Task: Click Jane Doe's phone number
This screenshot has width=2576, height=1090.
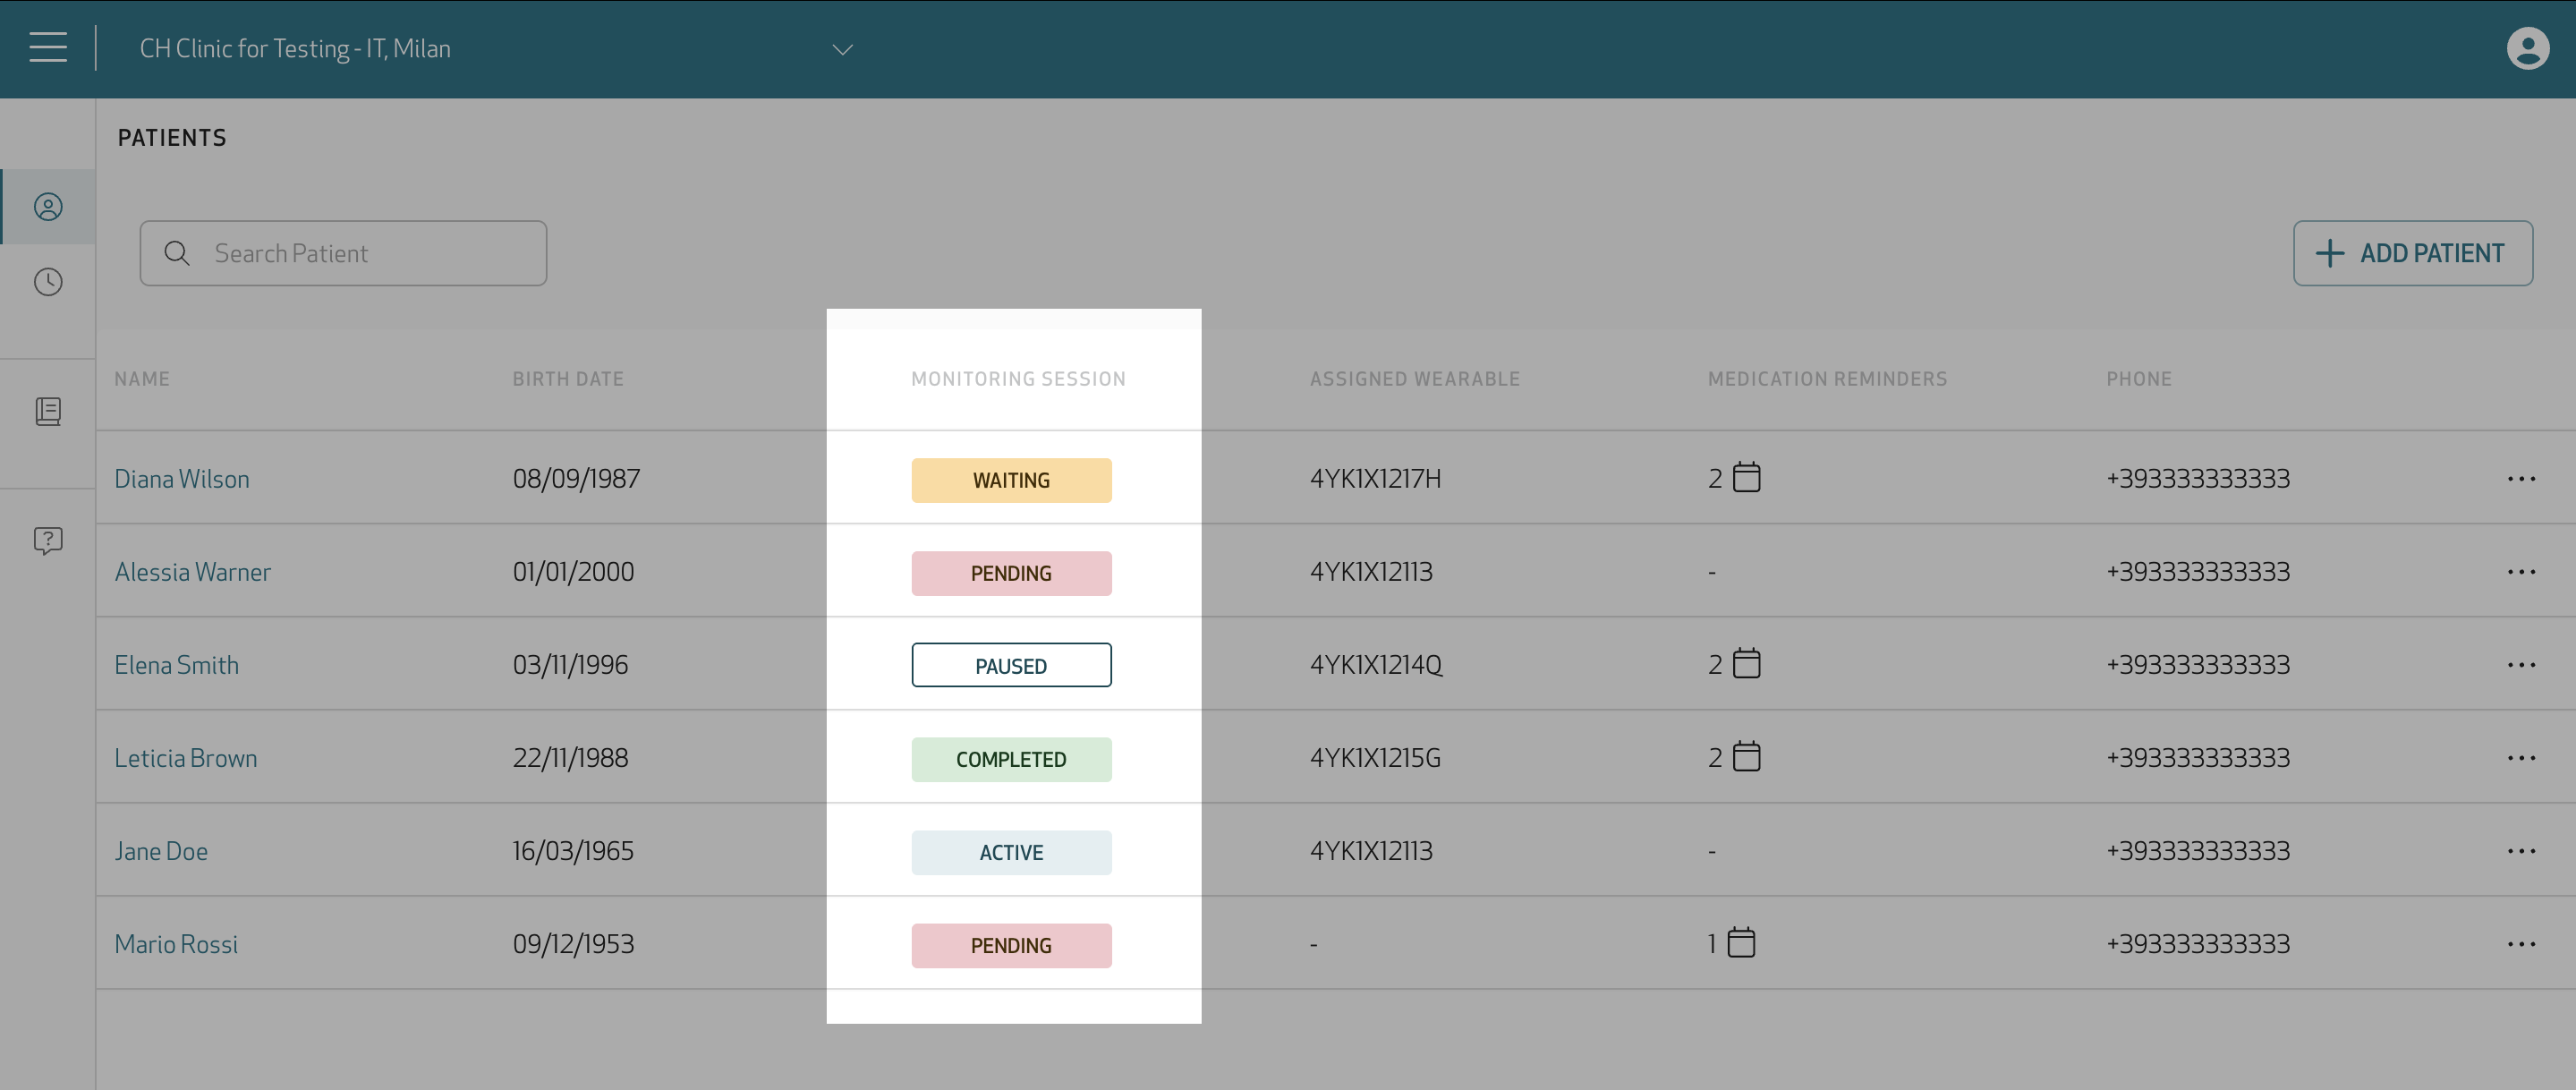Action: [x=2198, y=850]
